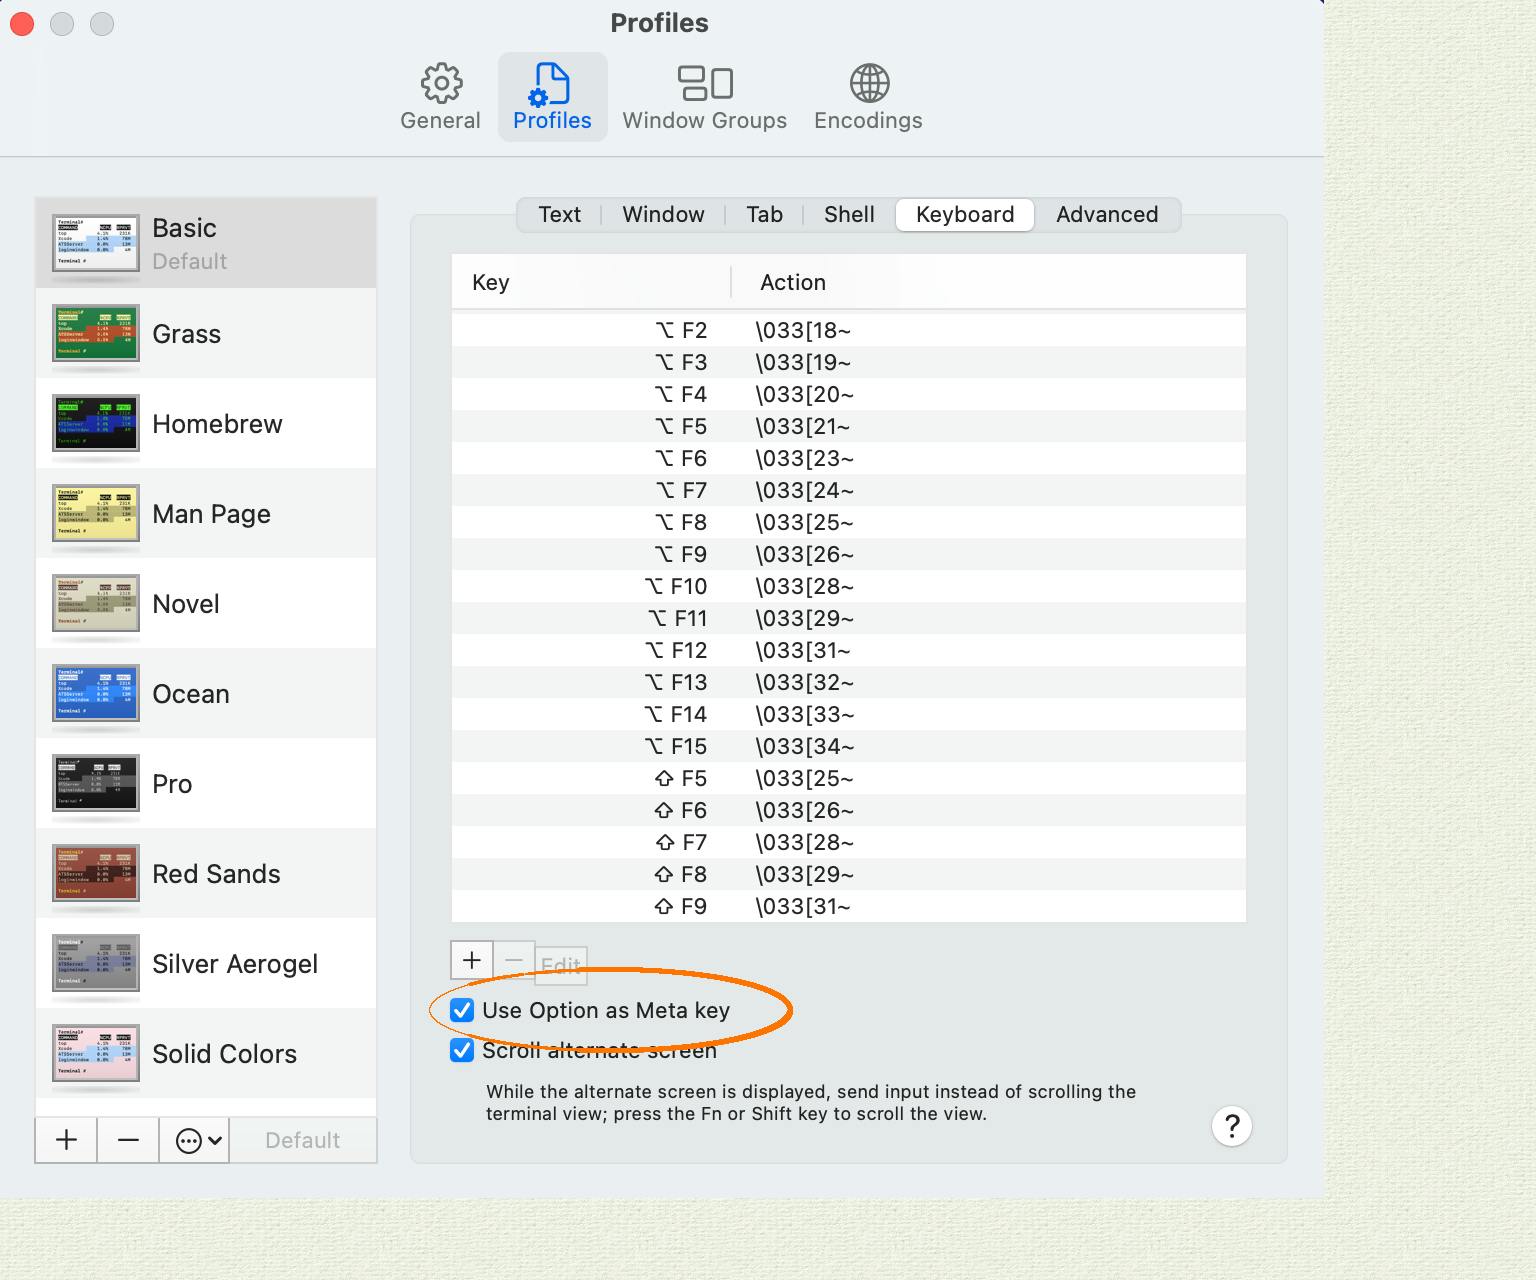Viewport: 1536px width, 1280px height.
Task: Select the Red Sands profile
Action: (x=216, y=873)
